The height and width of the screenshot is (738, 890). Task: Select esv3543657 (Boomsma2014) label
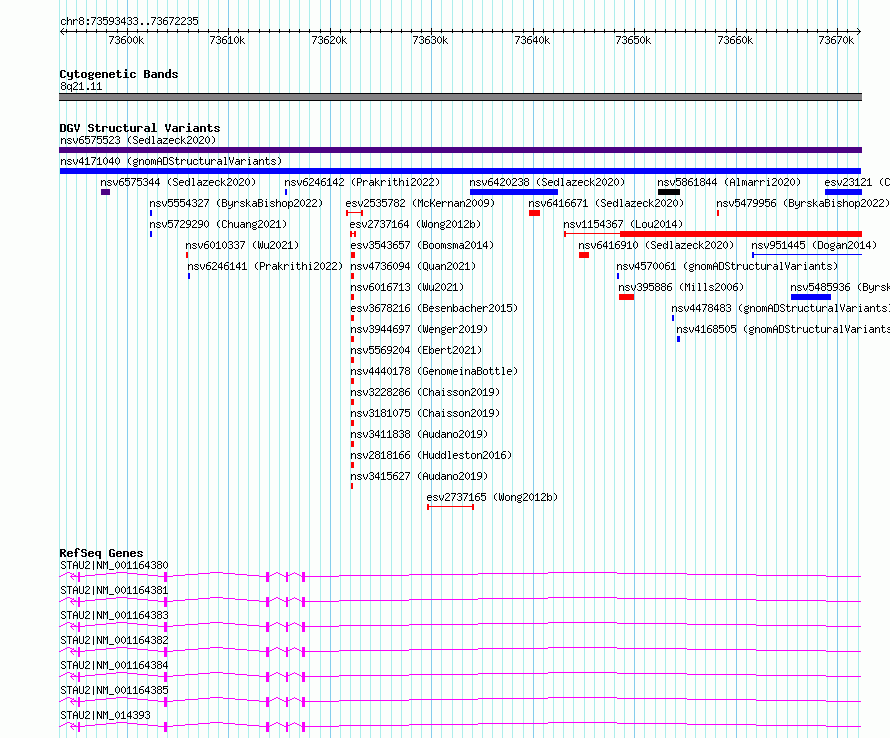click(x=422, y=245)
